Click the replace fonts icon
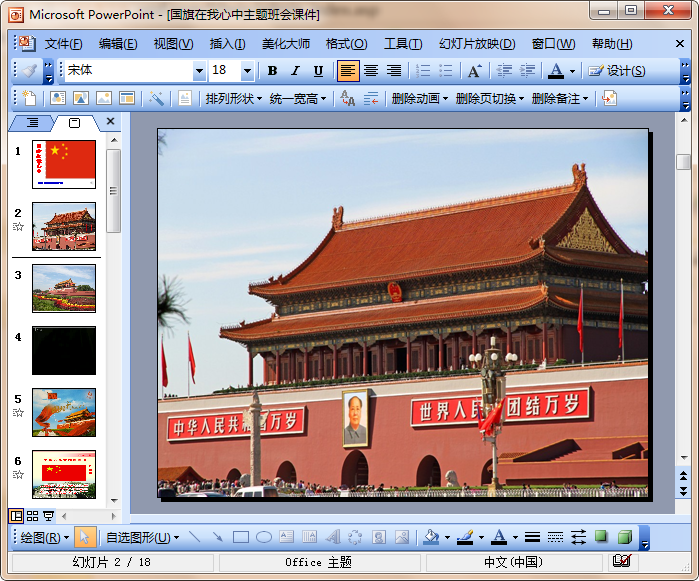Image resolution: width=699 pixels, height=581 pixels. click(x=347, y=98)
